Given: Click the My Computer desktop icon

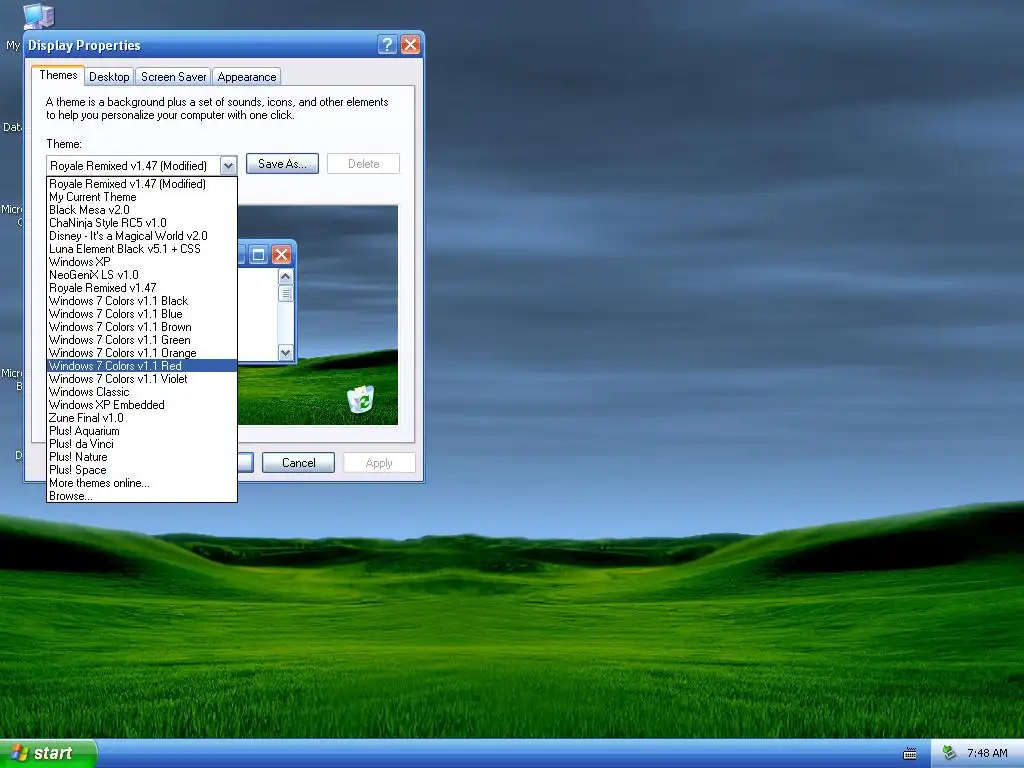Looking at the screenshot, I should [38, 16].
